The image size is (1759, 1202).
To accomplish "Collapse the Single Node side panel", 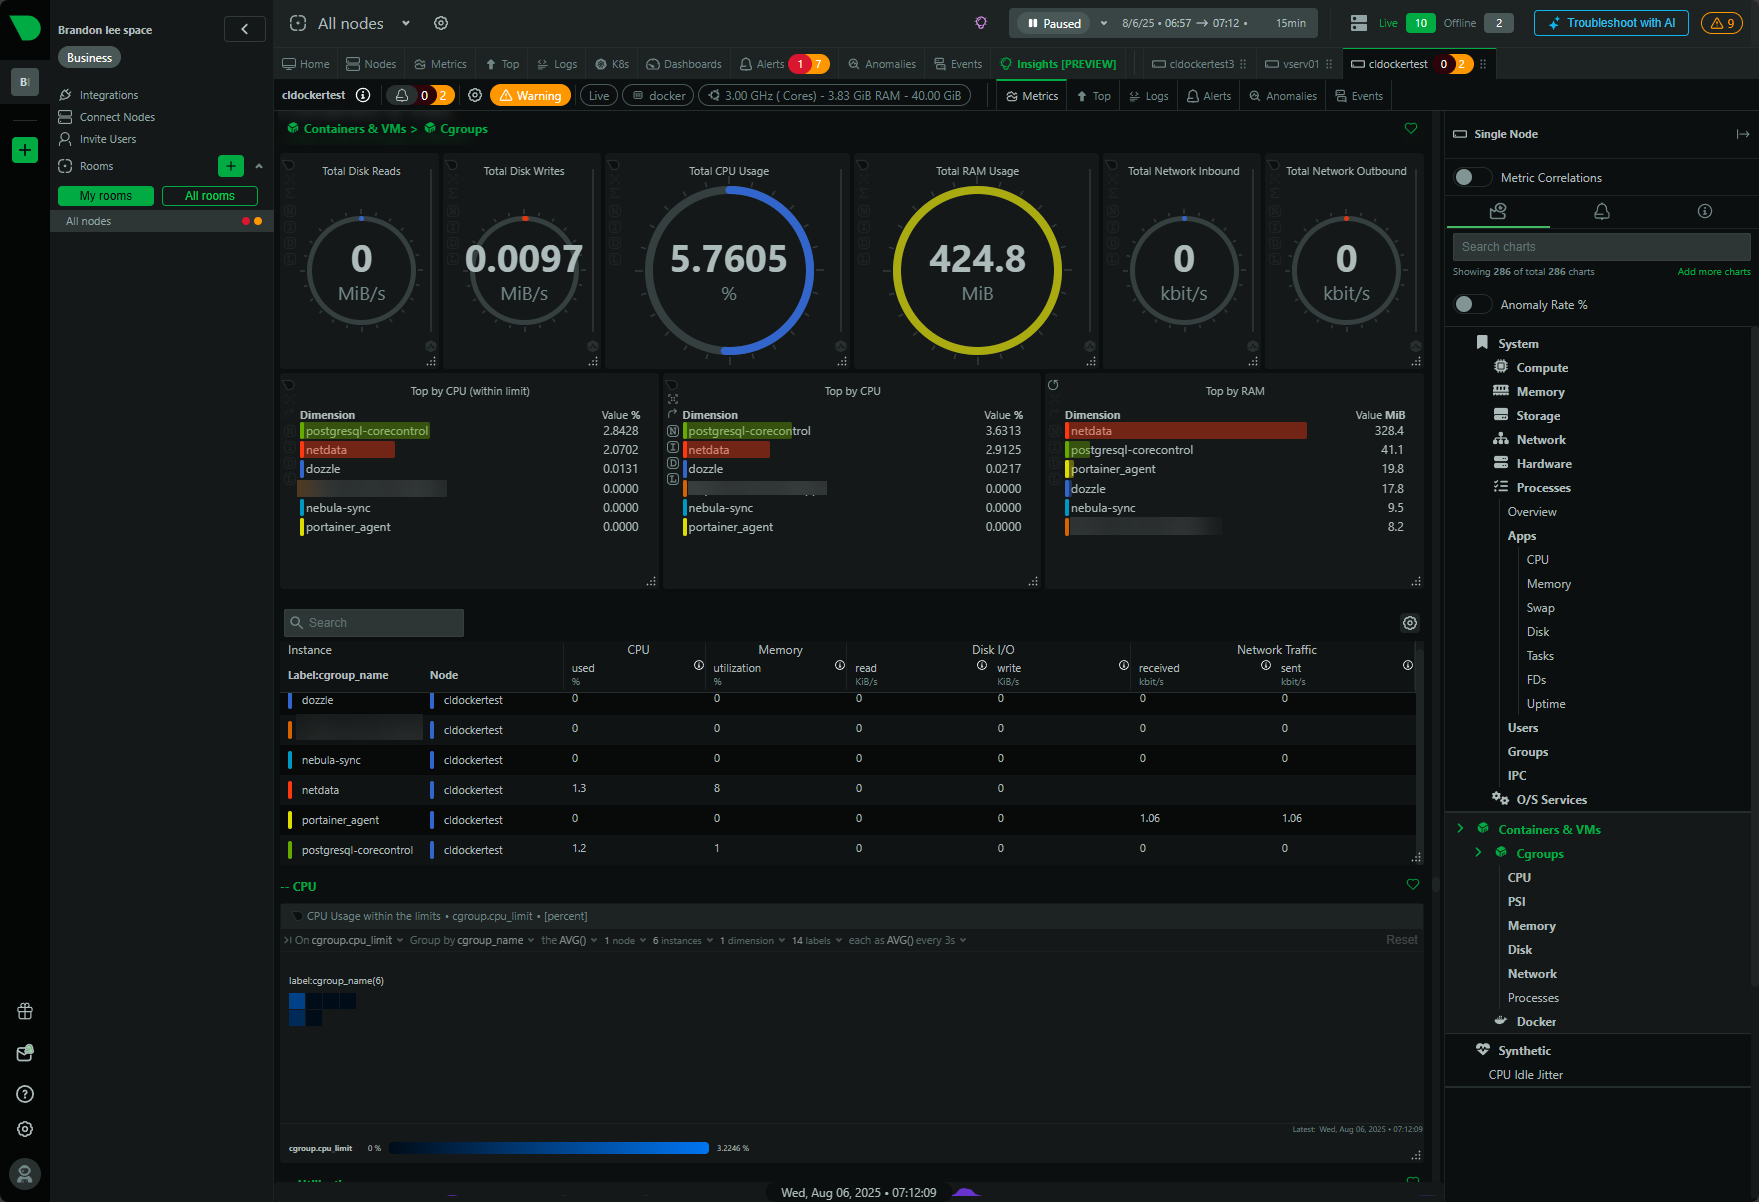I will point(1742,134).
